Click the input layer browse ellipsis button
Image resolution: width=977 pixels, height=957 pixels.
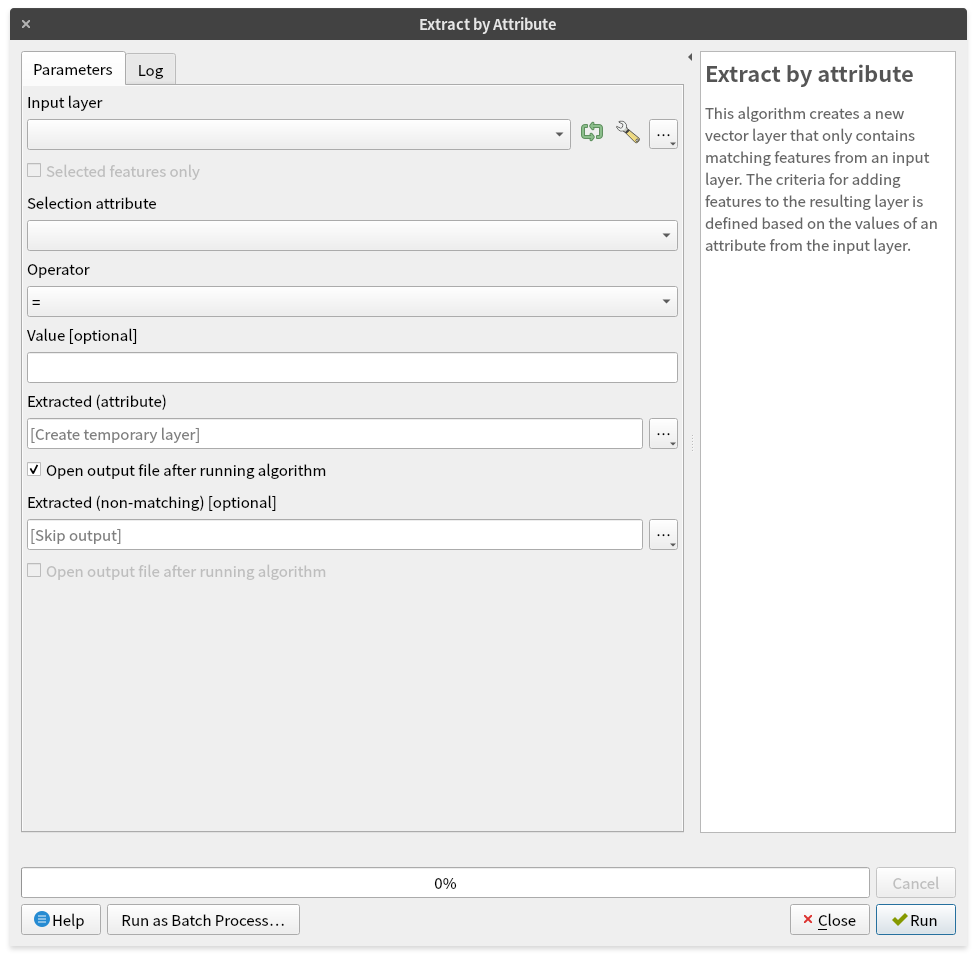coord(663,134)
